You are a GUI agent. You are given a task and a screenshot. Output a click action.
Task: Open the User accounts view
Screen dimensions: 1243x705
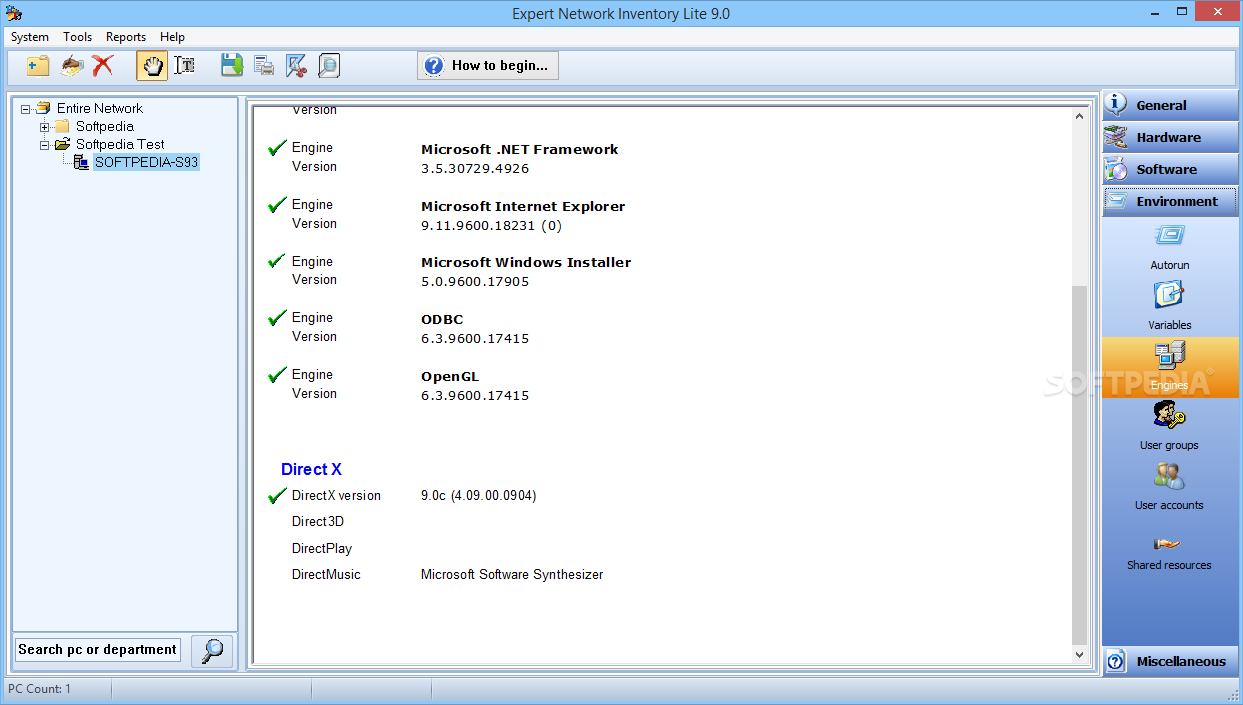tap(1169, 487)
